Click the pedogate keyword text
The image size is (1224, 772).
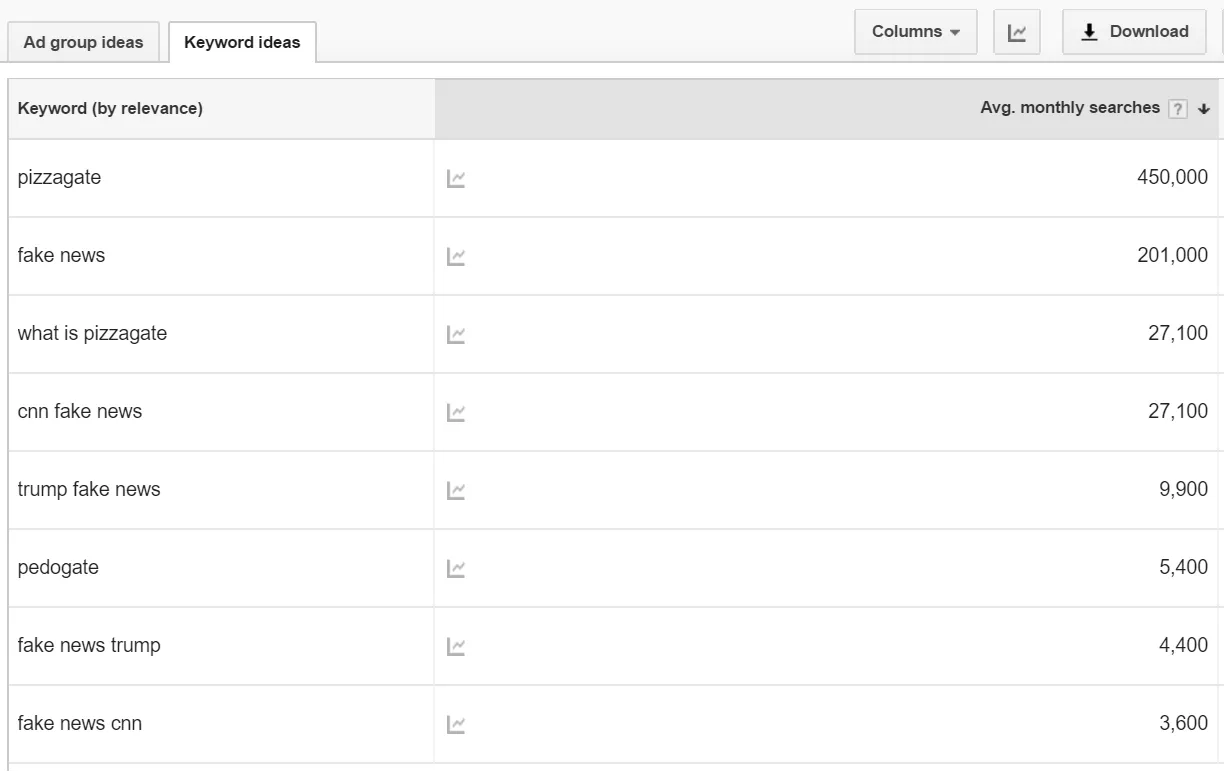click(58, 568)
